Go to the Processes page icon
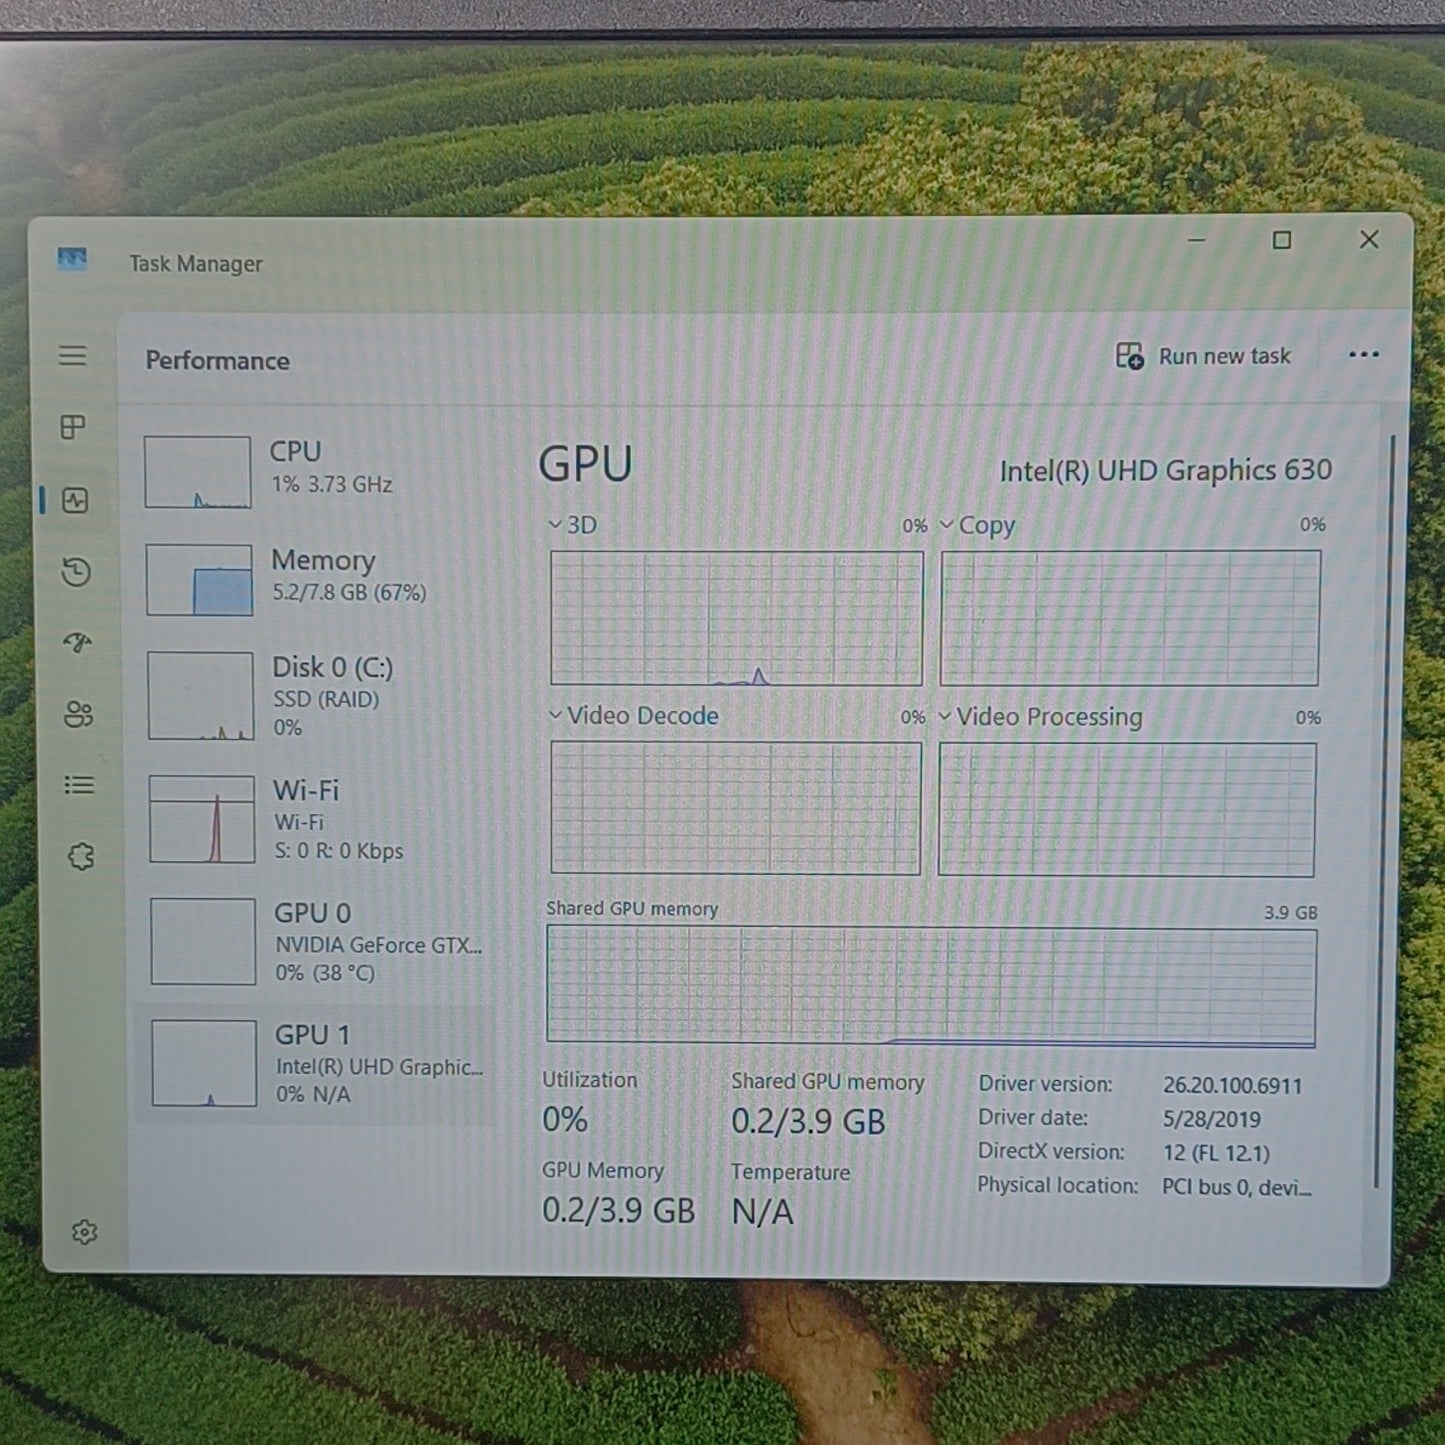Viewport: 1445px width, 1445px height. [73, 428]
